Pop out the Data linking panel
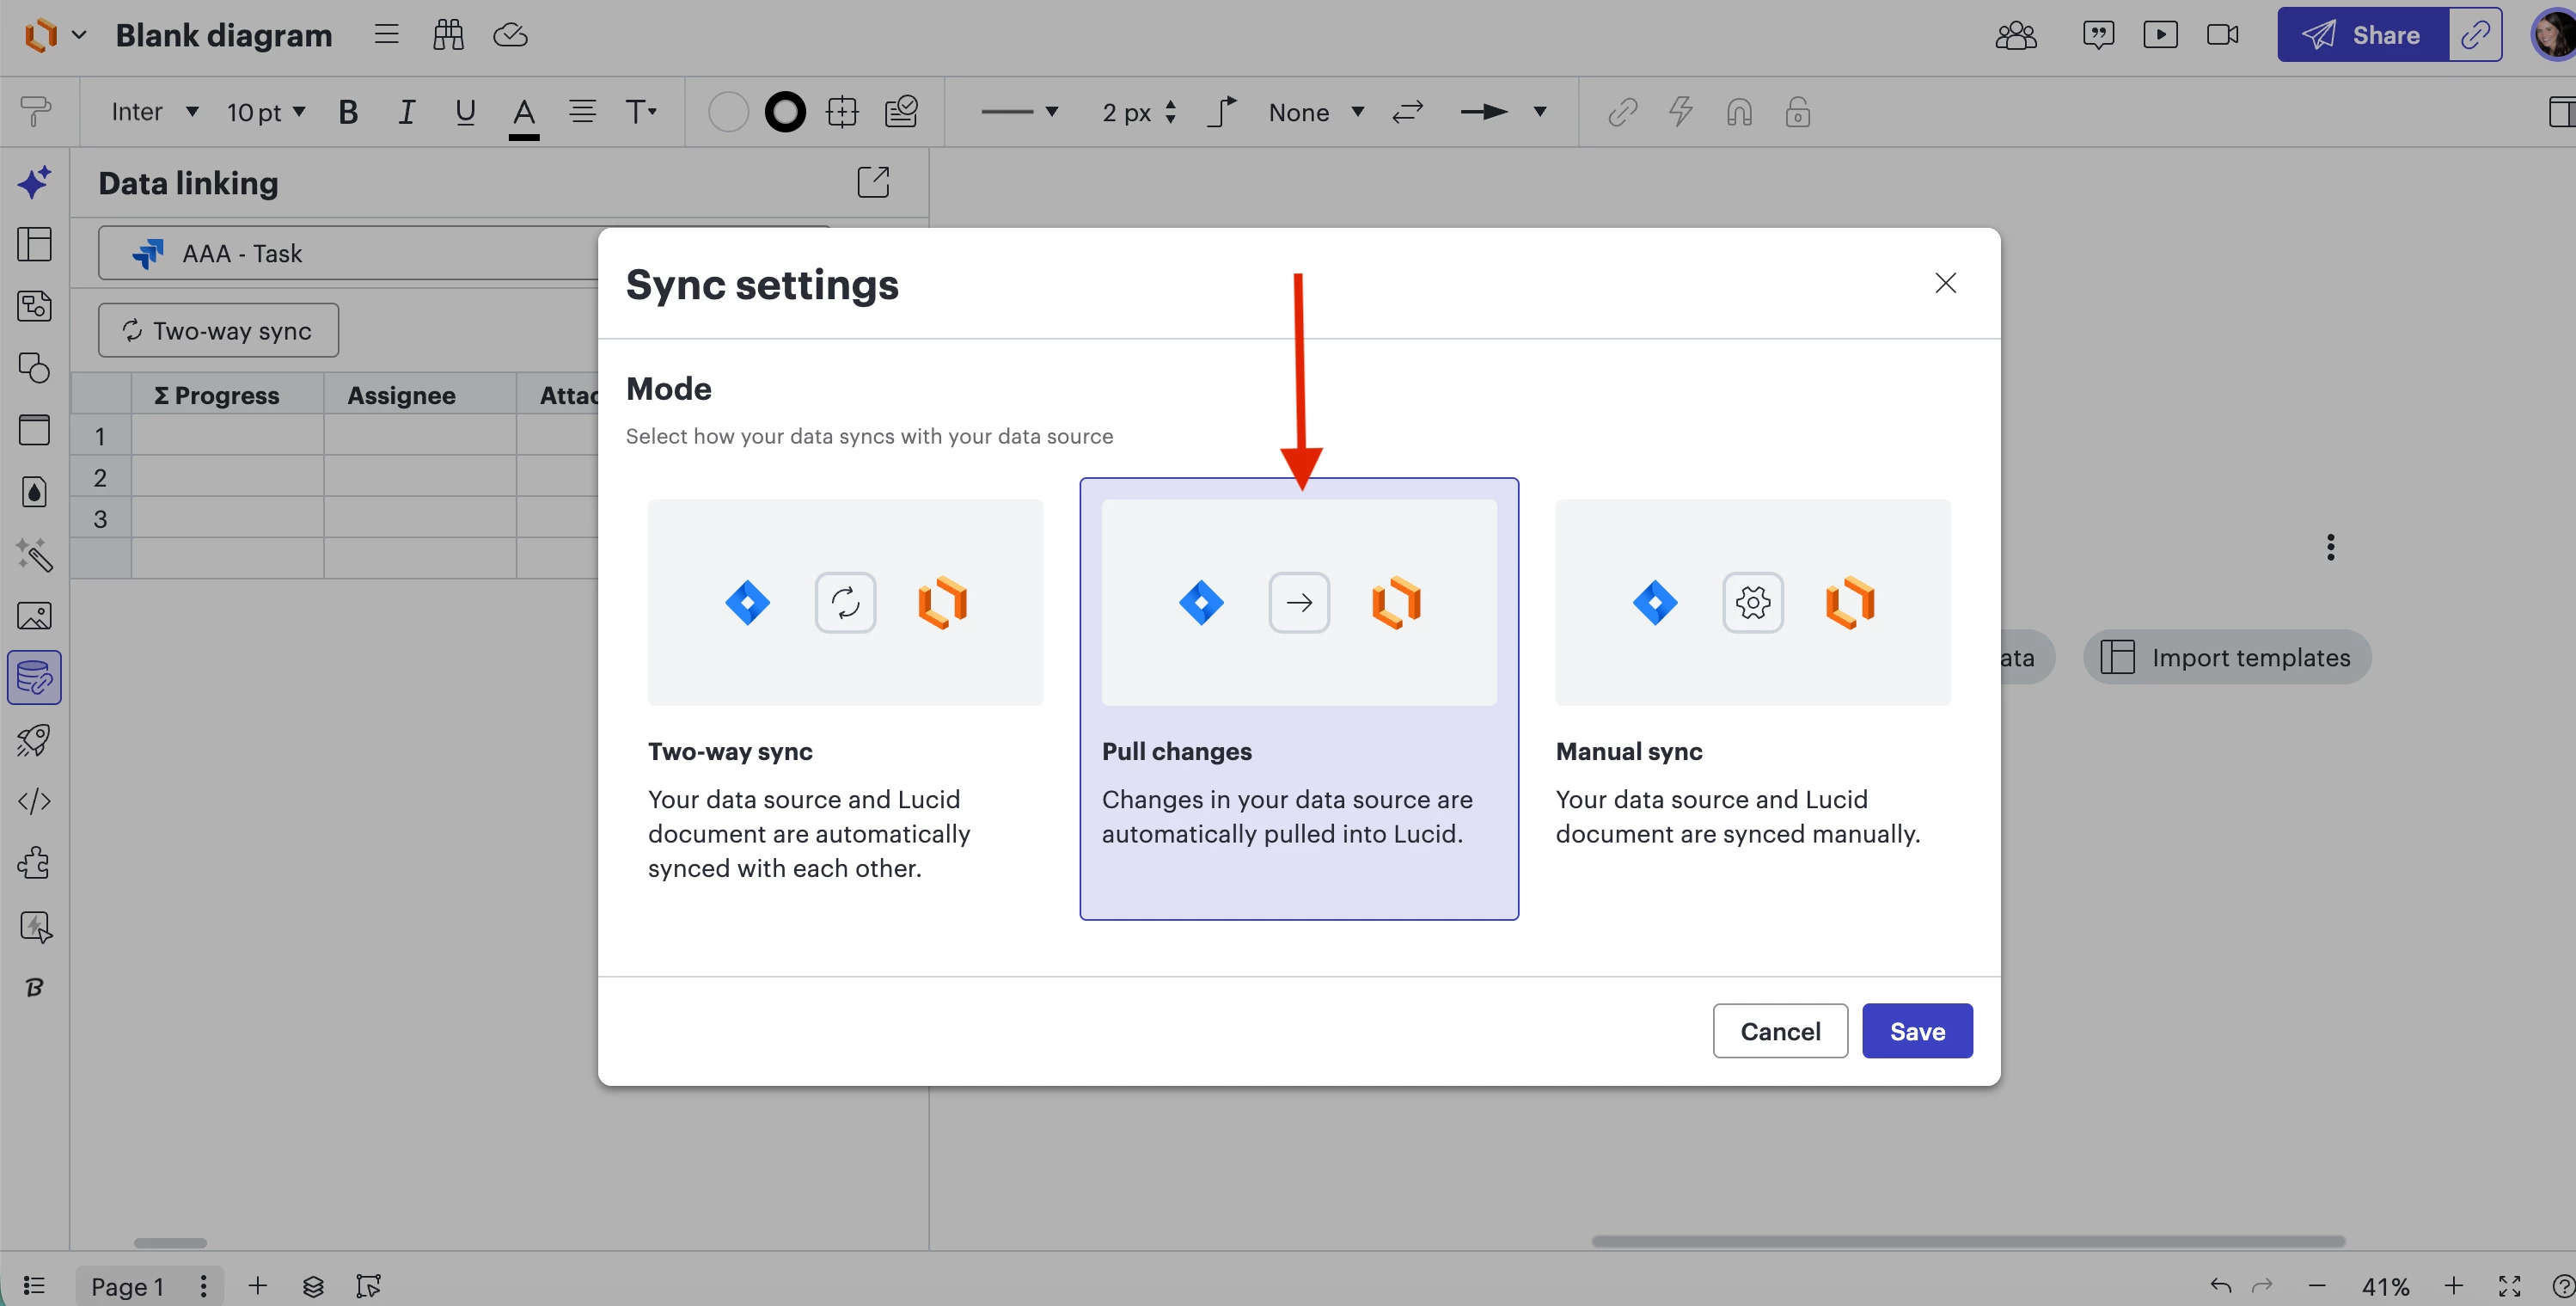Viewport: 2576px width, 1306px height. pos(873,182)
